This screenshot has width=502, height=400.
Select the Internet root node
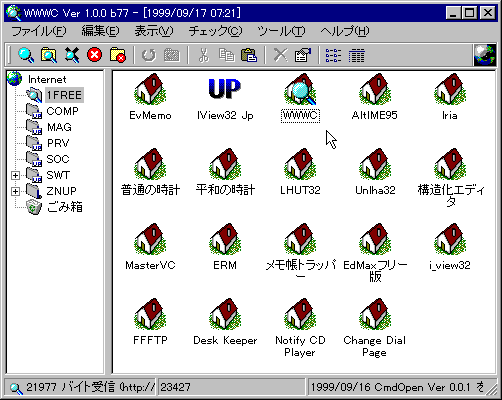[47, 79]
